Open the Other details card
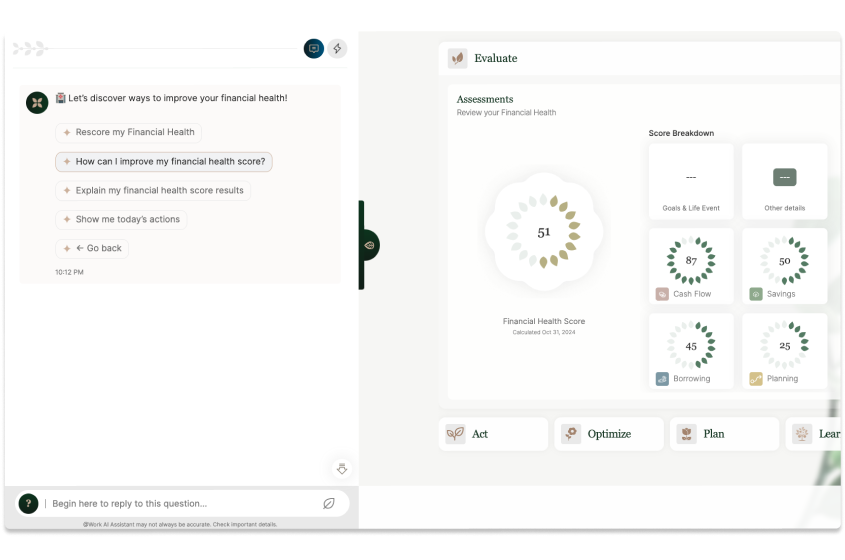The width and height of the screenshot is (845, 560). click(785, 182)
